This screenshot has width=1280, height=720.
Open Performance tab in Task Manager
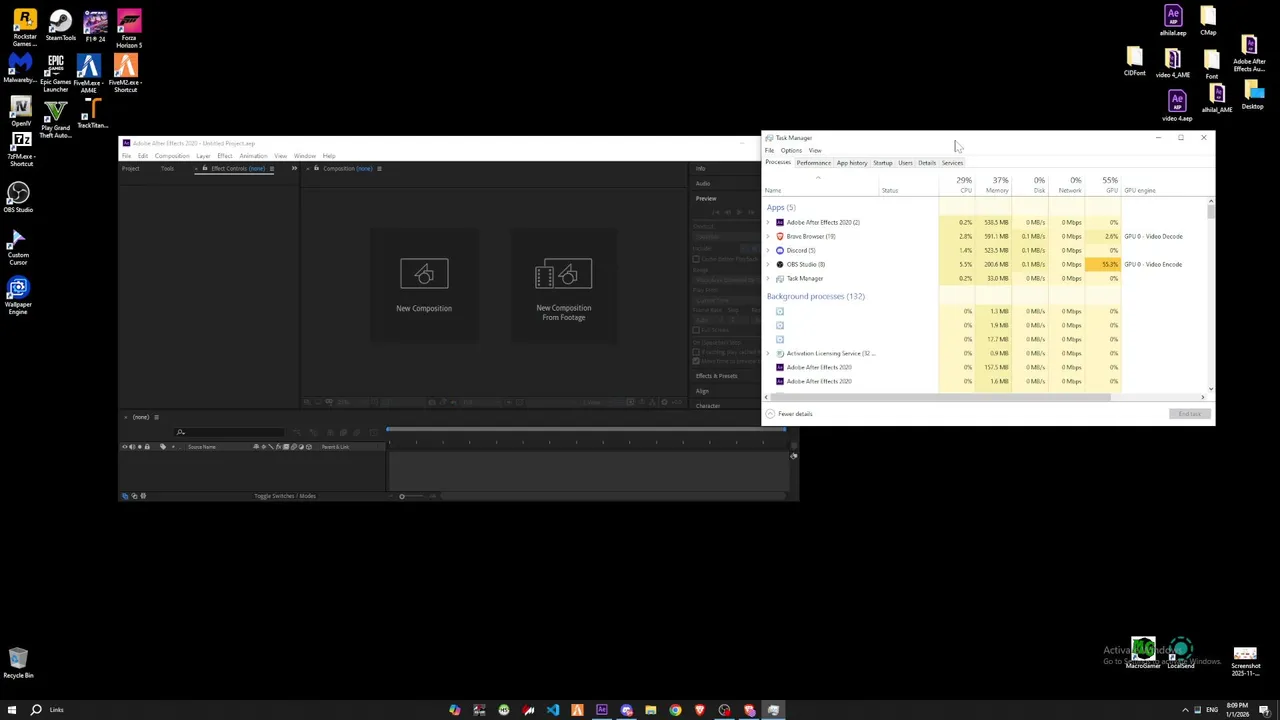tap(814, 163)
